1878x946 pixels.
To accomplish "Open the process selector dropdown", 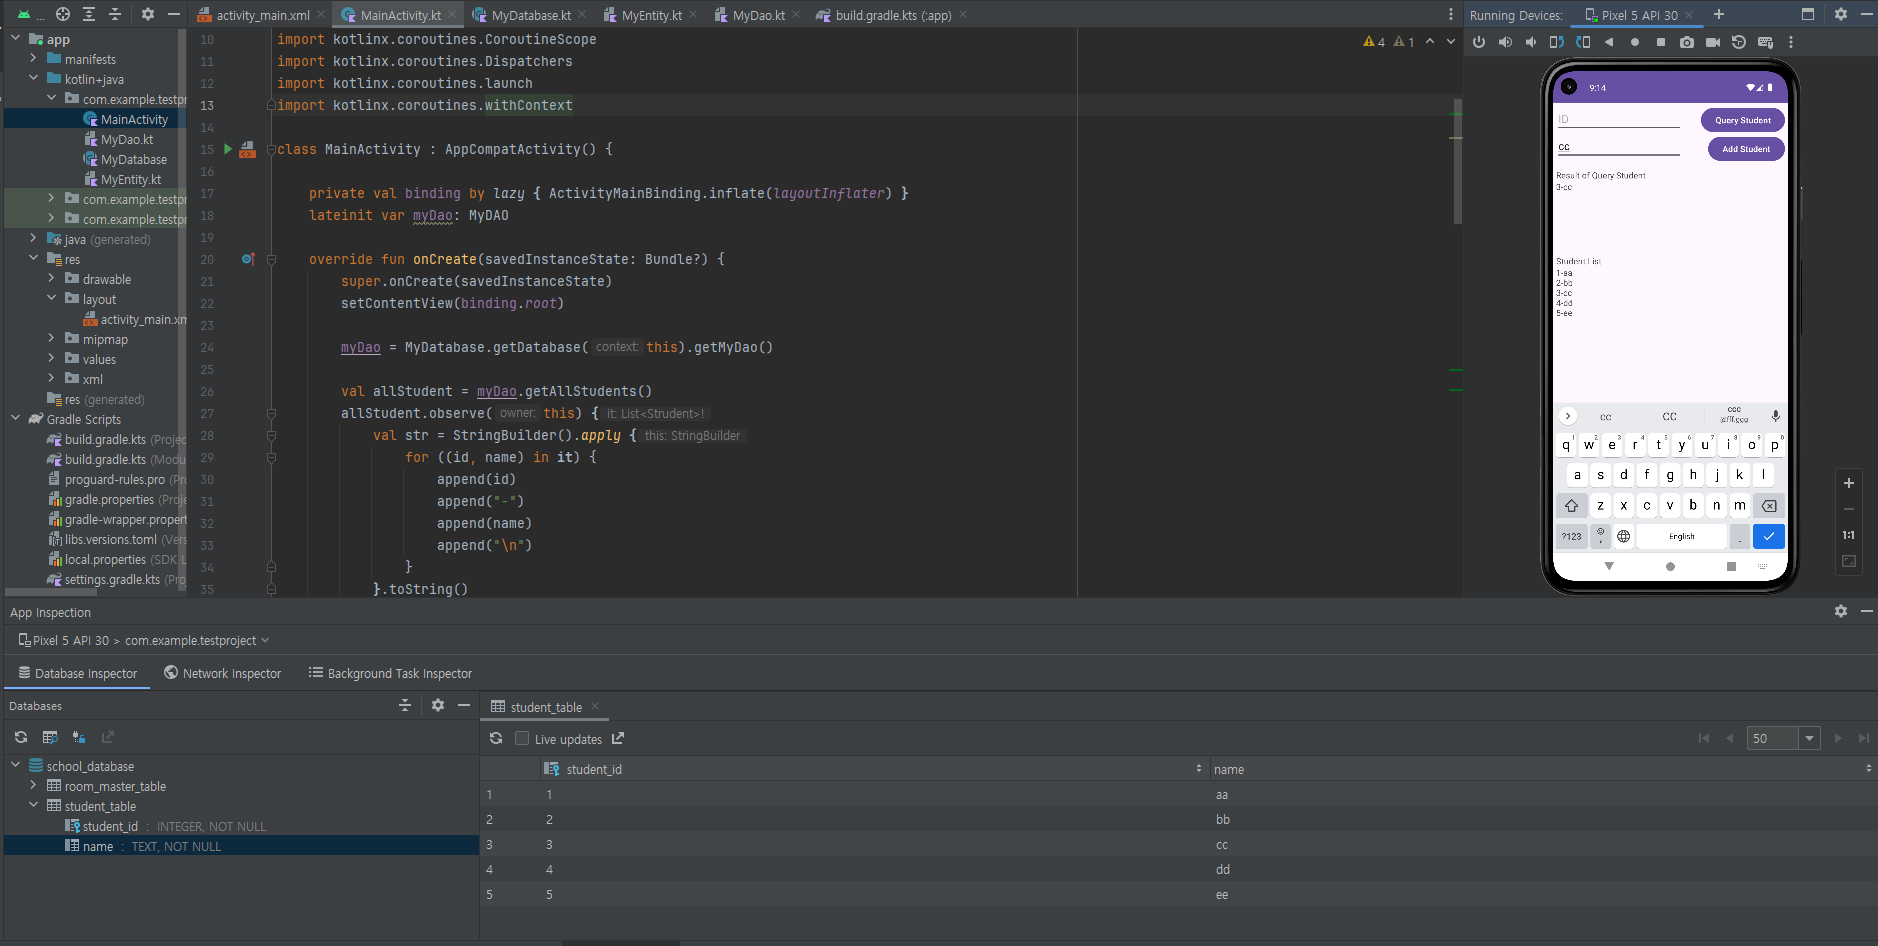I will (x=143, y=640).
